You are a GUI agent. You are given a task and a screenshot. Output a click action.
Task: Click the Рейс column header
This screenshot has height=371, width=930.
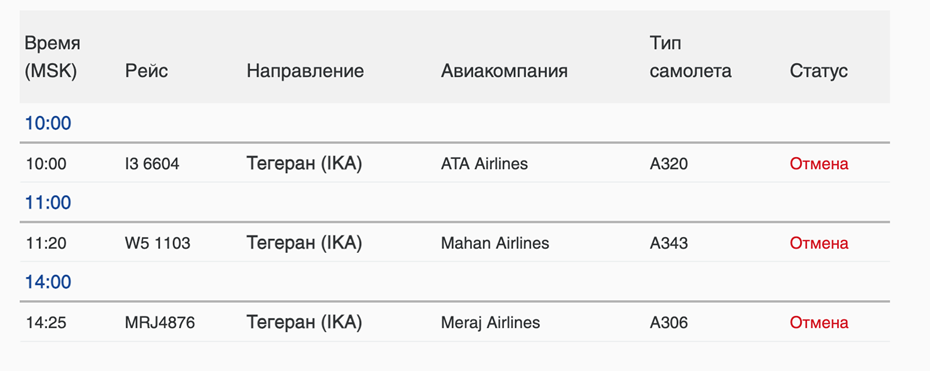pyautogui.click(x=146, y=71)
